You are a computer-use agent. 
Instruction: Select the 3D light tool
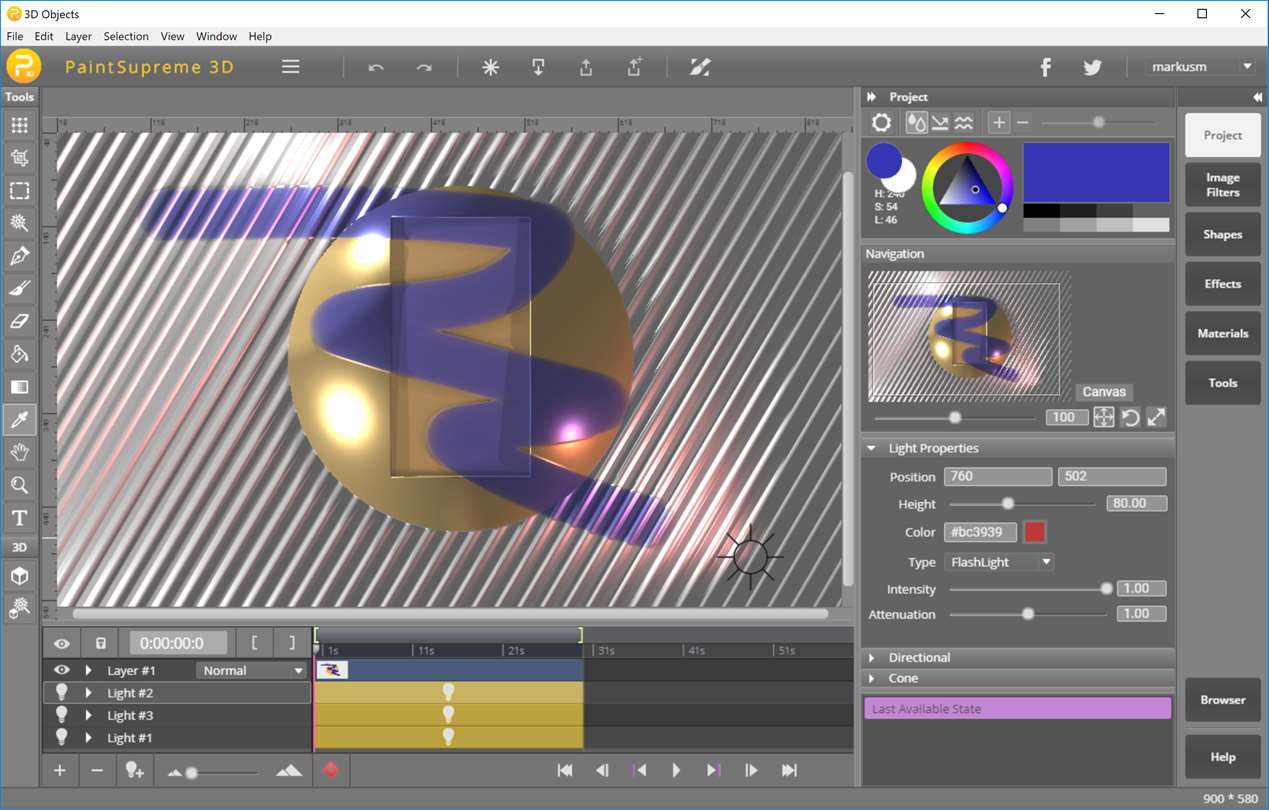[19, 608]
